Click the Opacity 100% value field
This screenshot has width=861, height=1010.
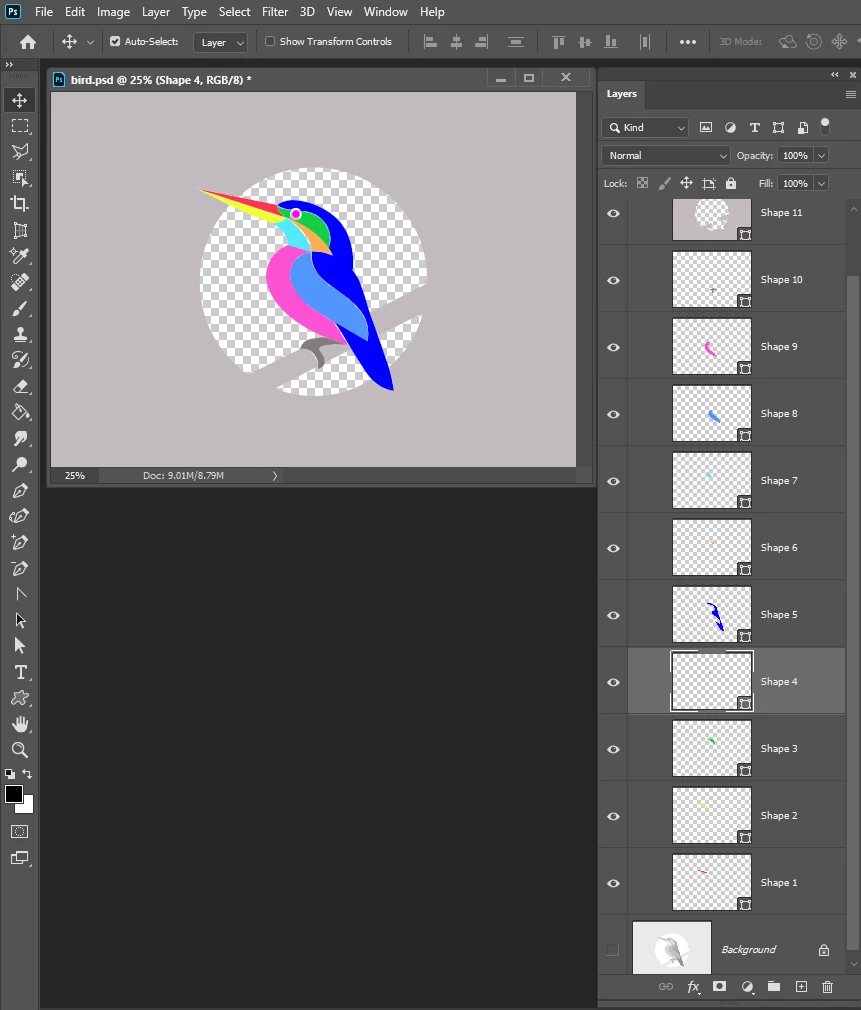coord(795,156)
